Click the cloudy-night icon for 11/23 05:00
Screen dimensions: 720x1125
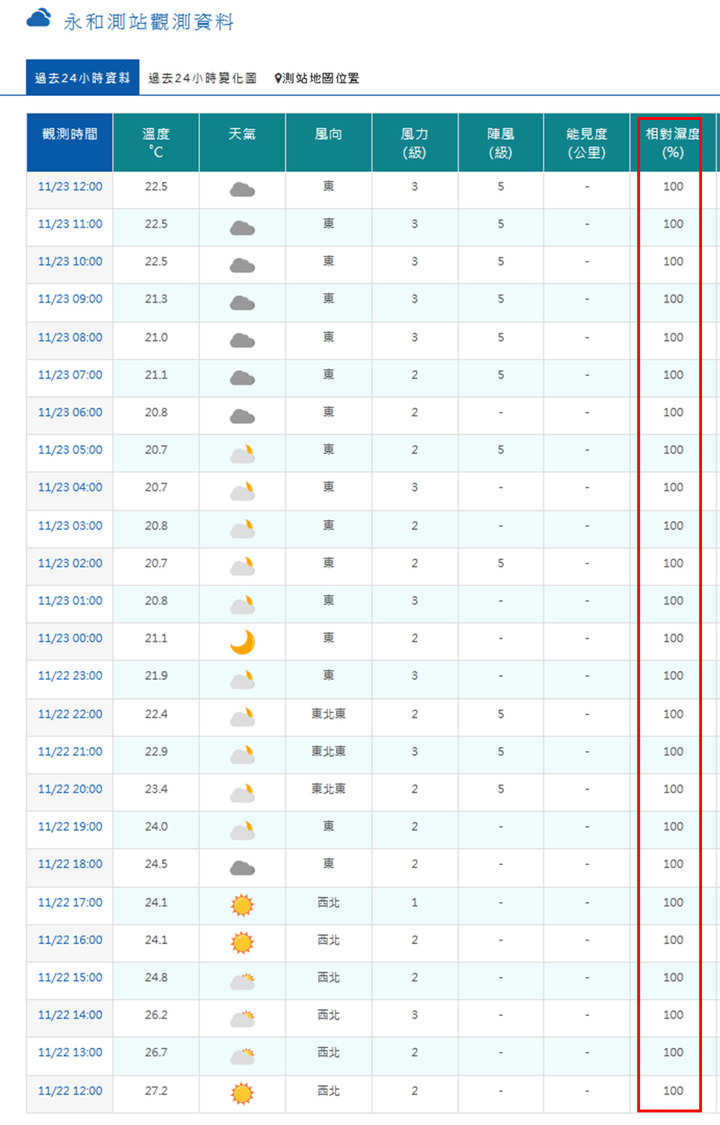[242, 453]
